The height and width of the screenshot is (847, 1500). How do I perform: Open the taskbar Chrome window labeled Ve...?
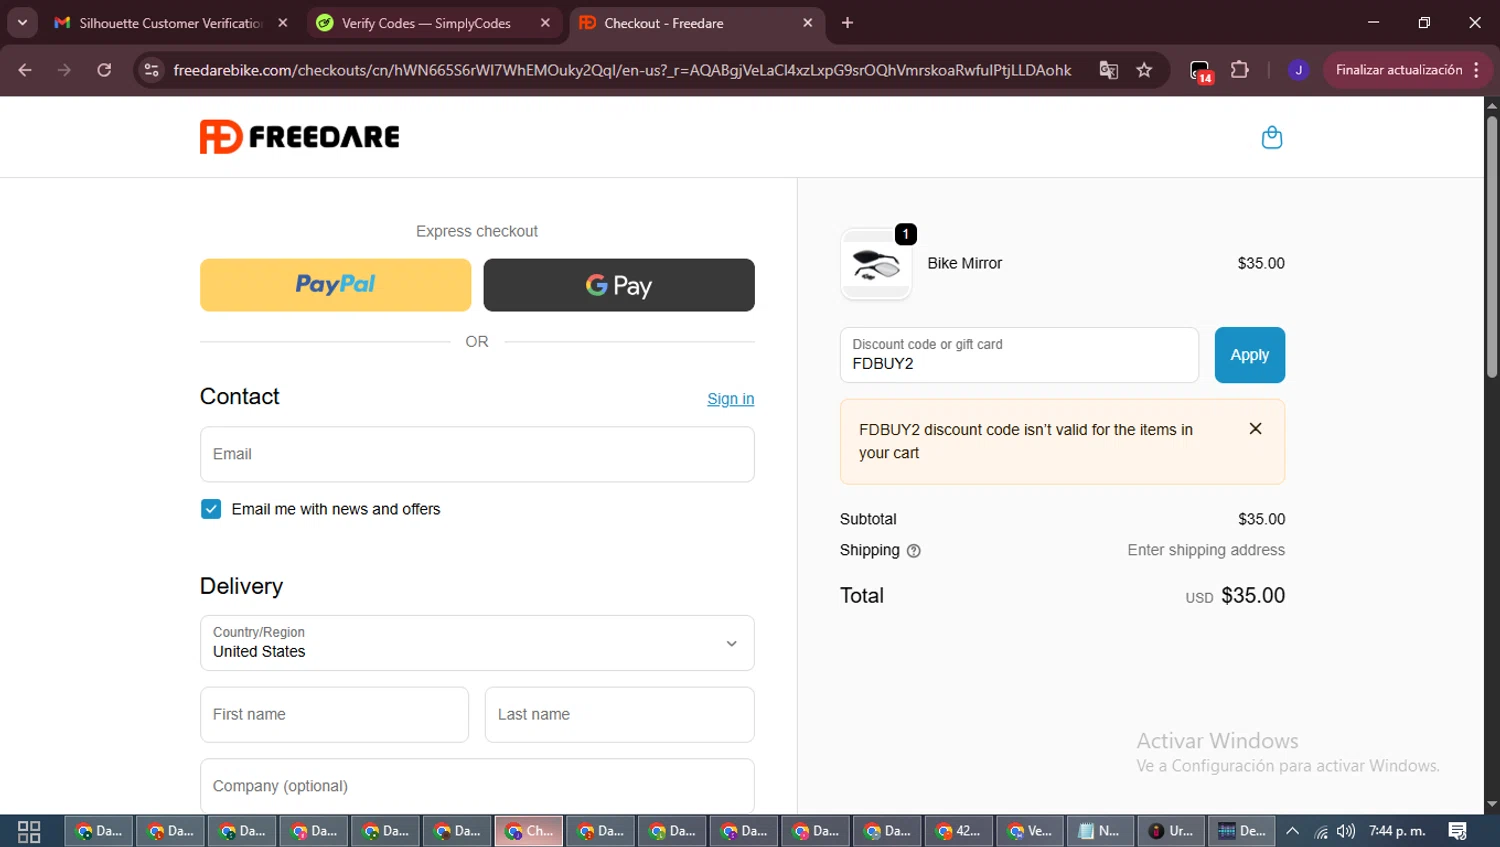1029,831
